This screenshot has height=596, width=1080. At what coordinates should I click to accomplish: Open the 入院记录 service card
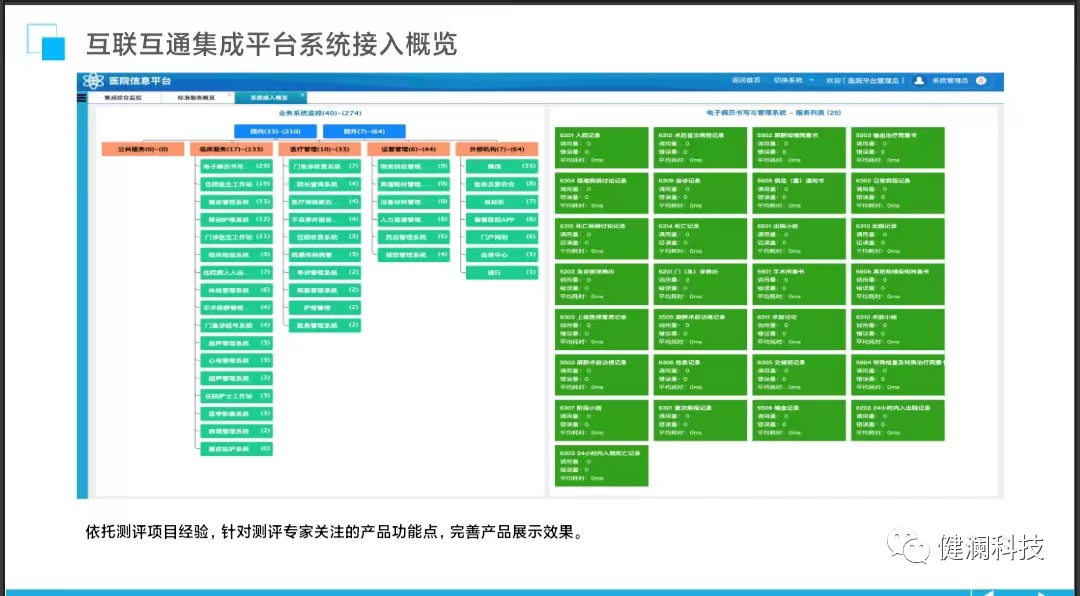[x=601, y=147]
